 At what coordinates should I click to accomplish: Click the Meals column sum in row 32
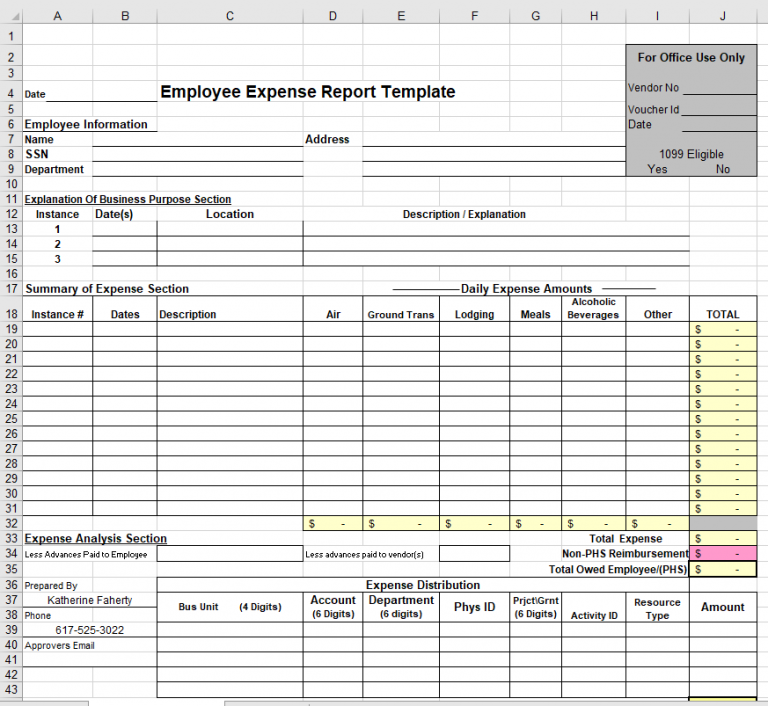pos(535,524)
